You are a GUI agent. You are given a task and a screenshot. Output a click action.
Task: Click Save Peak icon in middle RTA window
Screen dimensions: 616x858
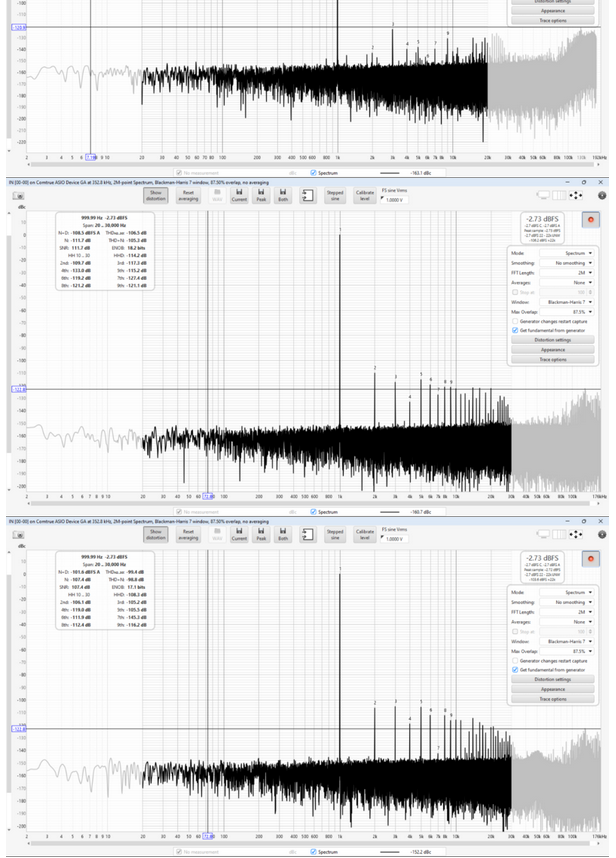tap(261, 195)
